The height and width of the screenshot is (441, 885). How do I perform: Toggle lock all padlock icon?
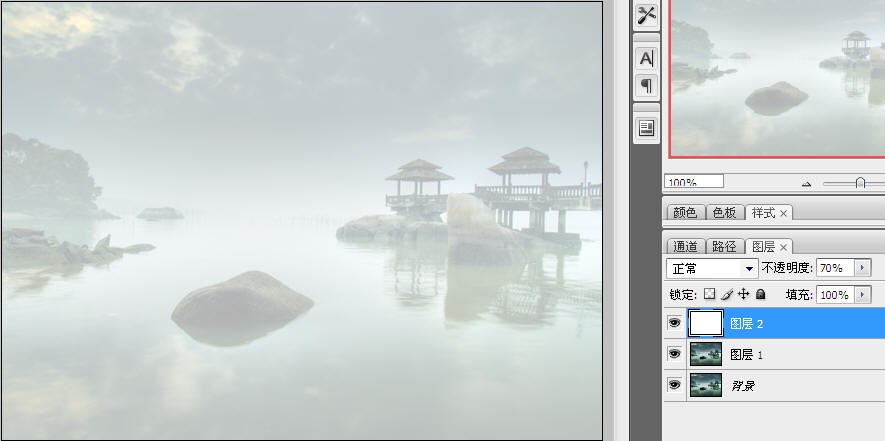click(x=760, y=294)
